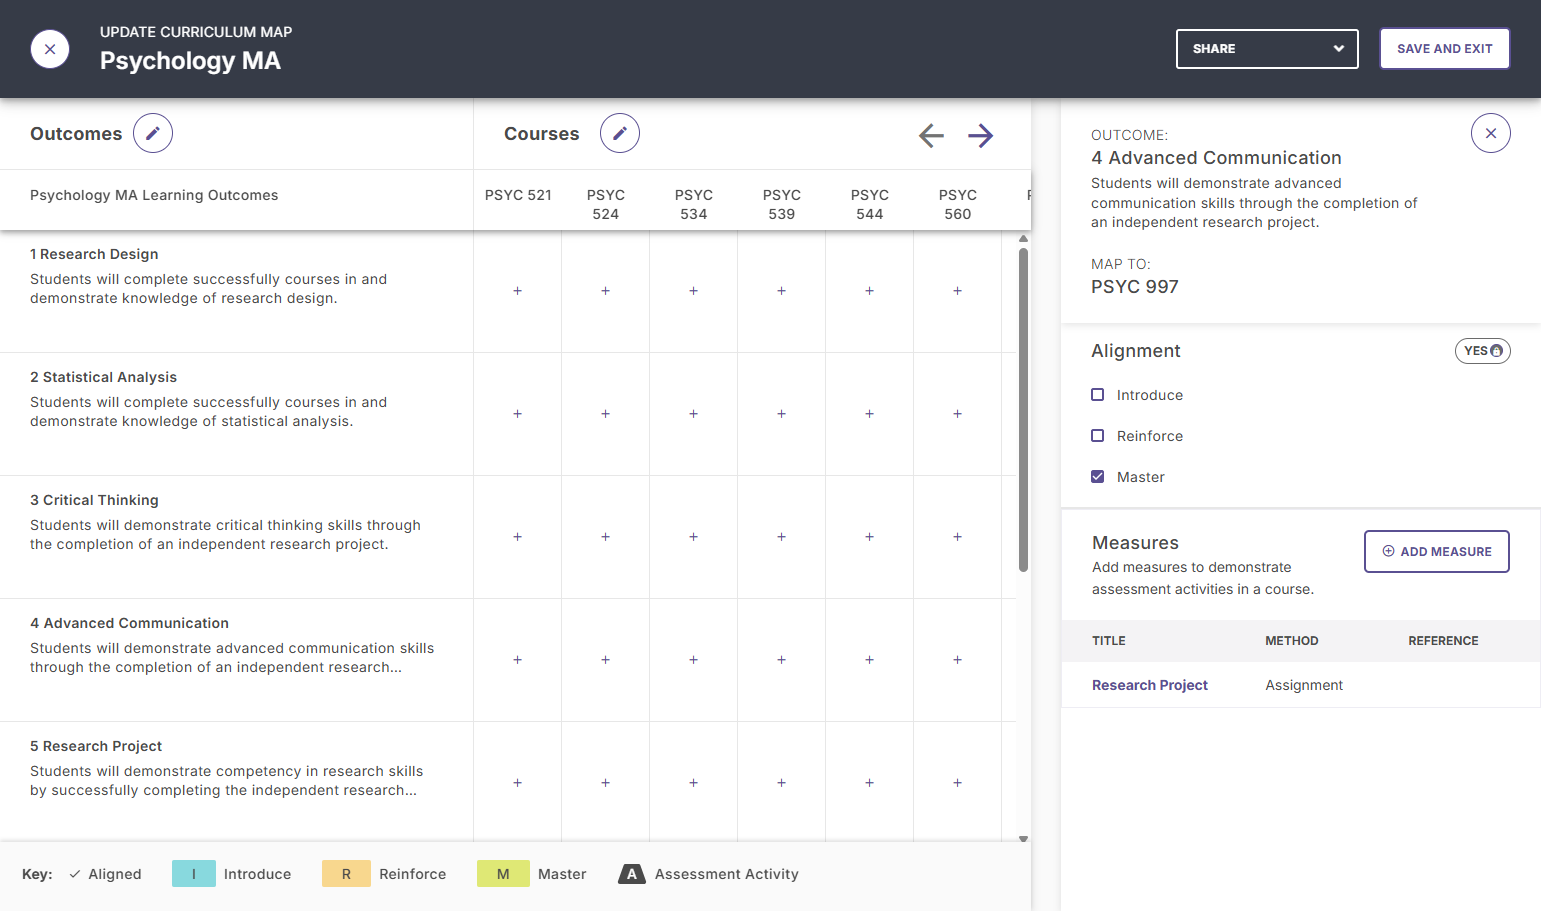The width and height of the screenshot is (1541, 911).
Task: Click the Reinforce key swatch labeled R
Action: [346, 874]
